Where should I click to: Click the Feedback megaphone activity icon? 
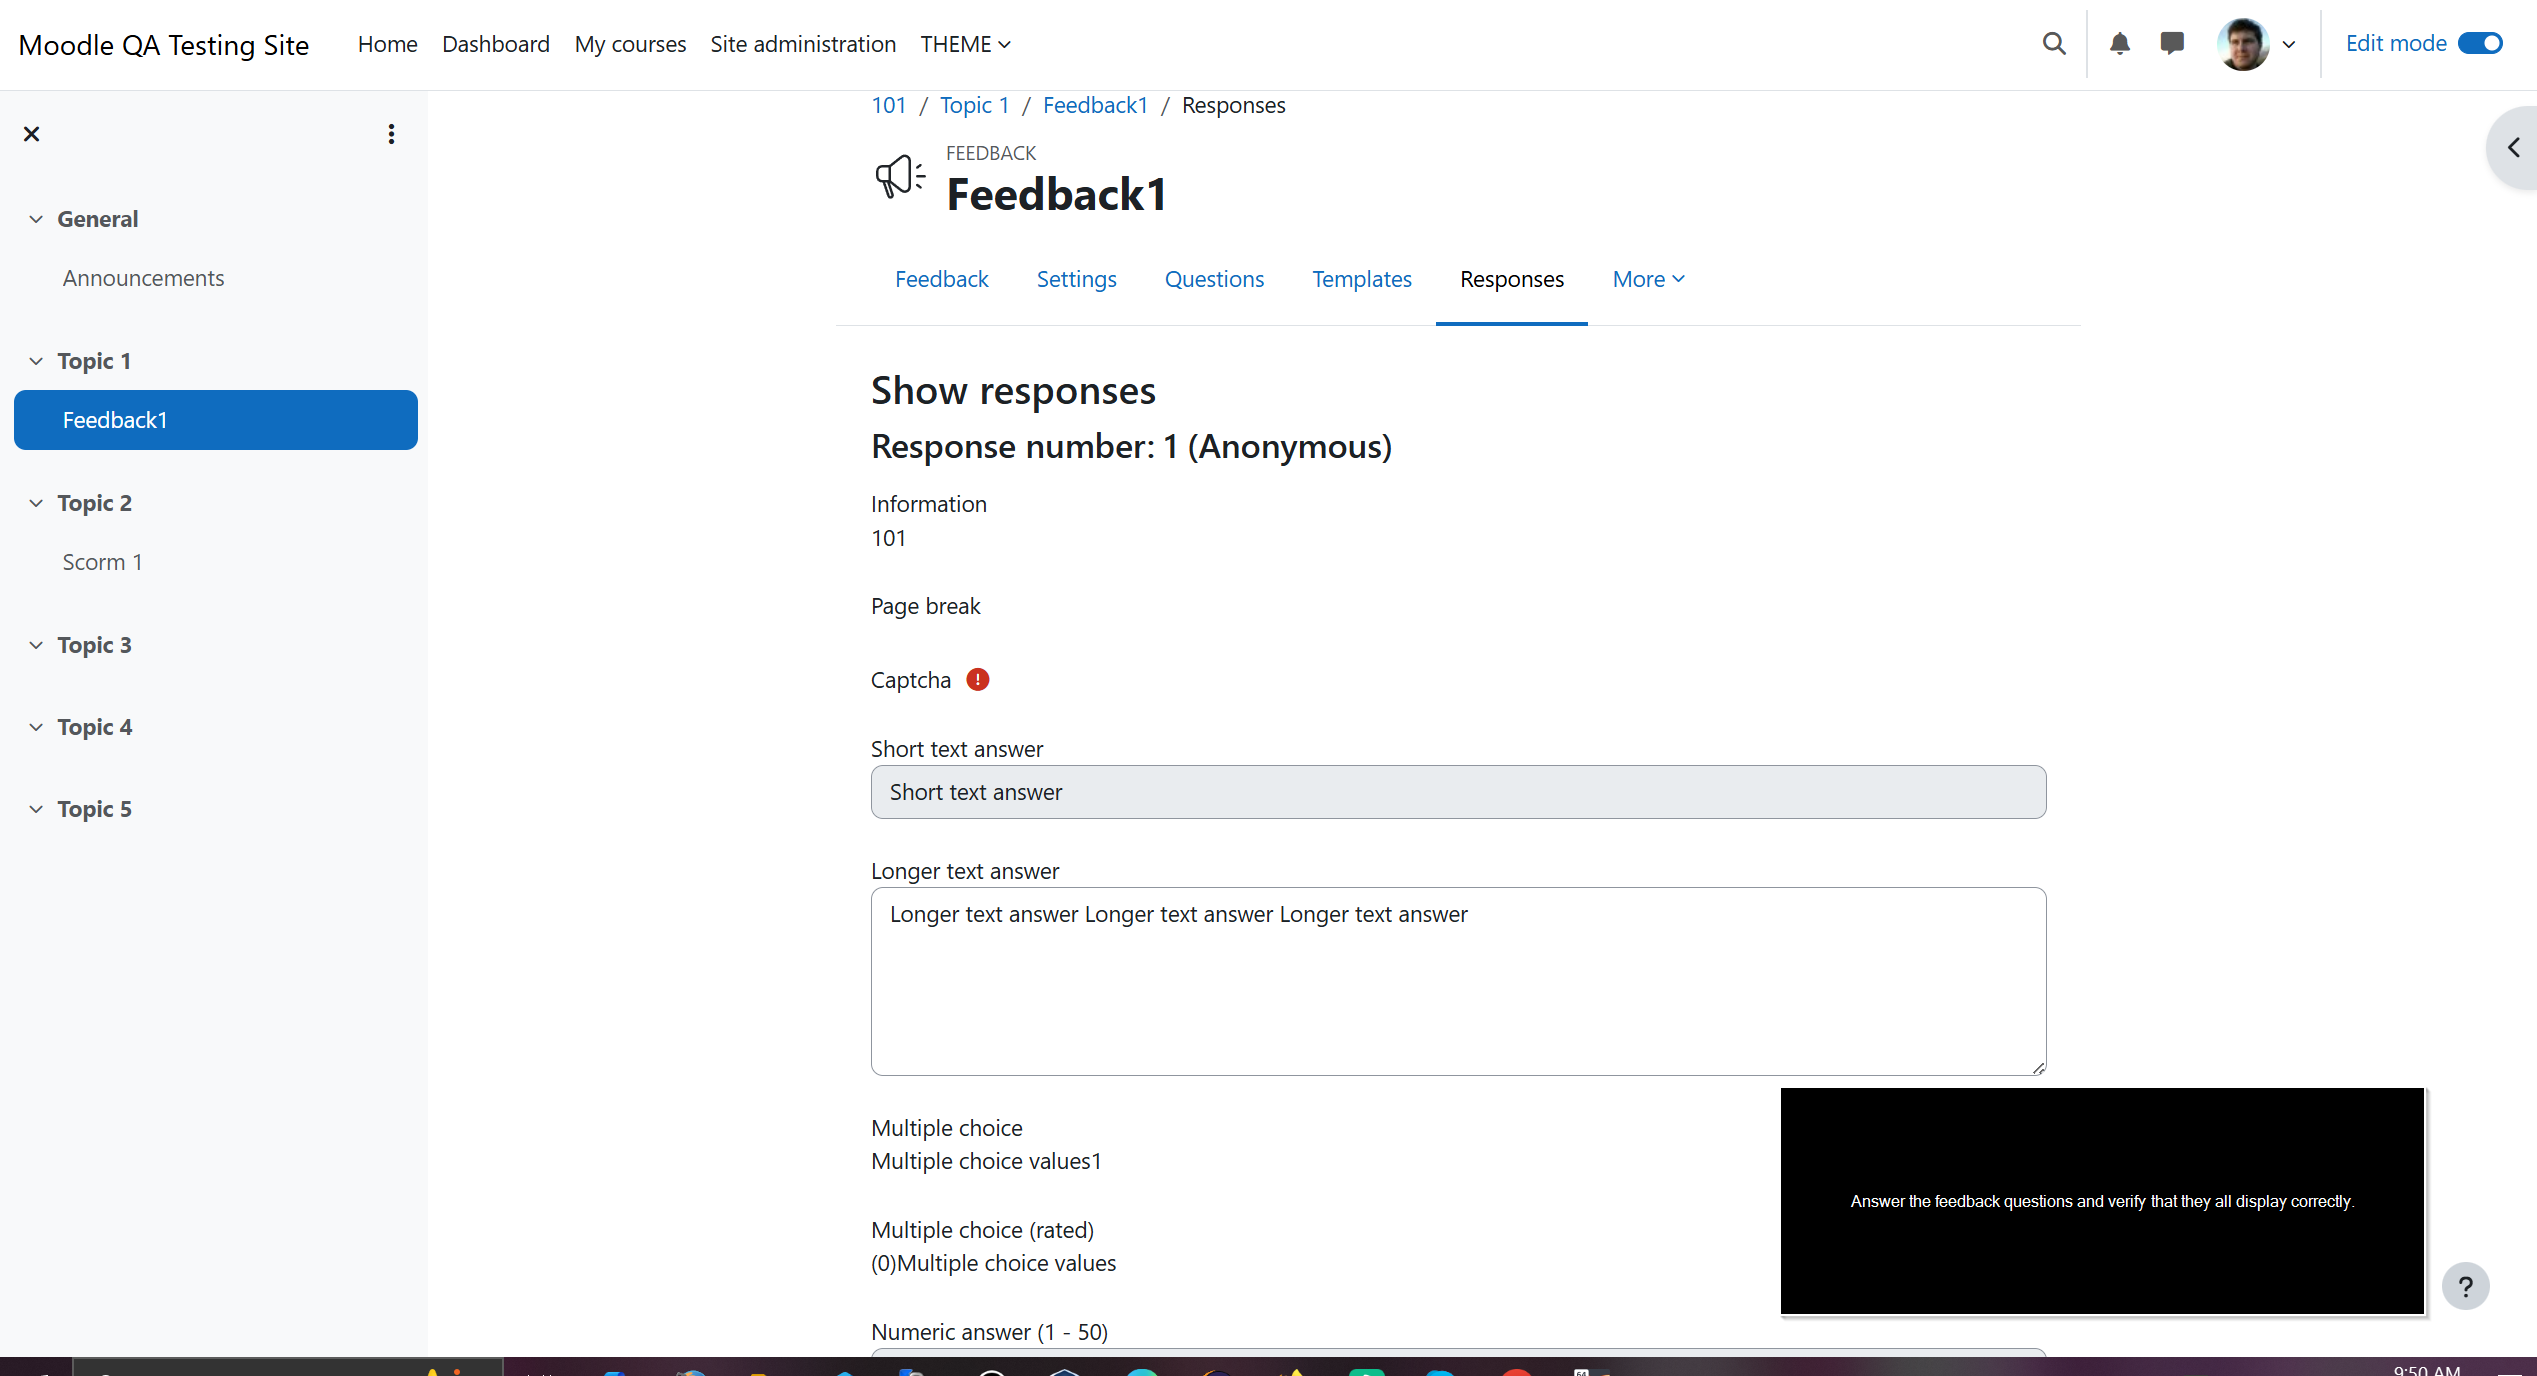[900, 178]
